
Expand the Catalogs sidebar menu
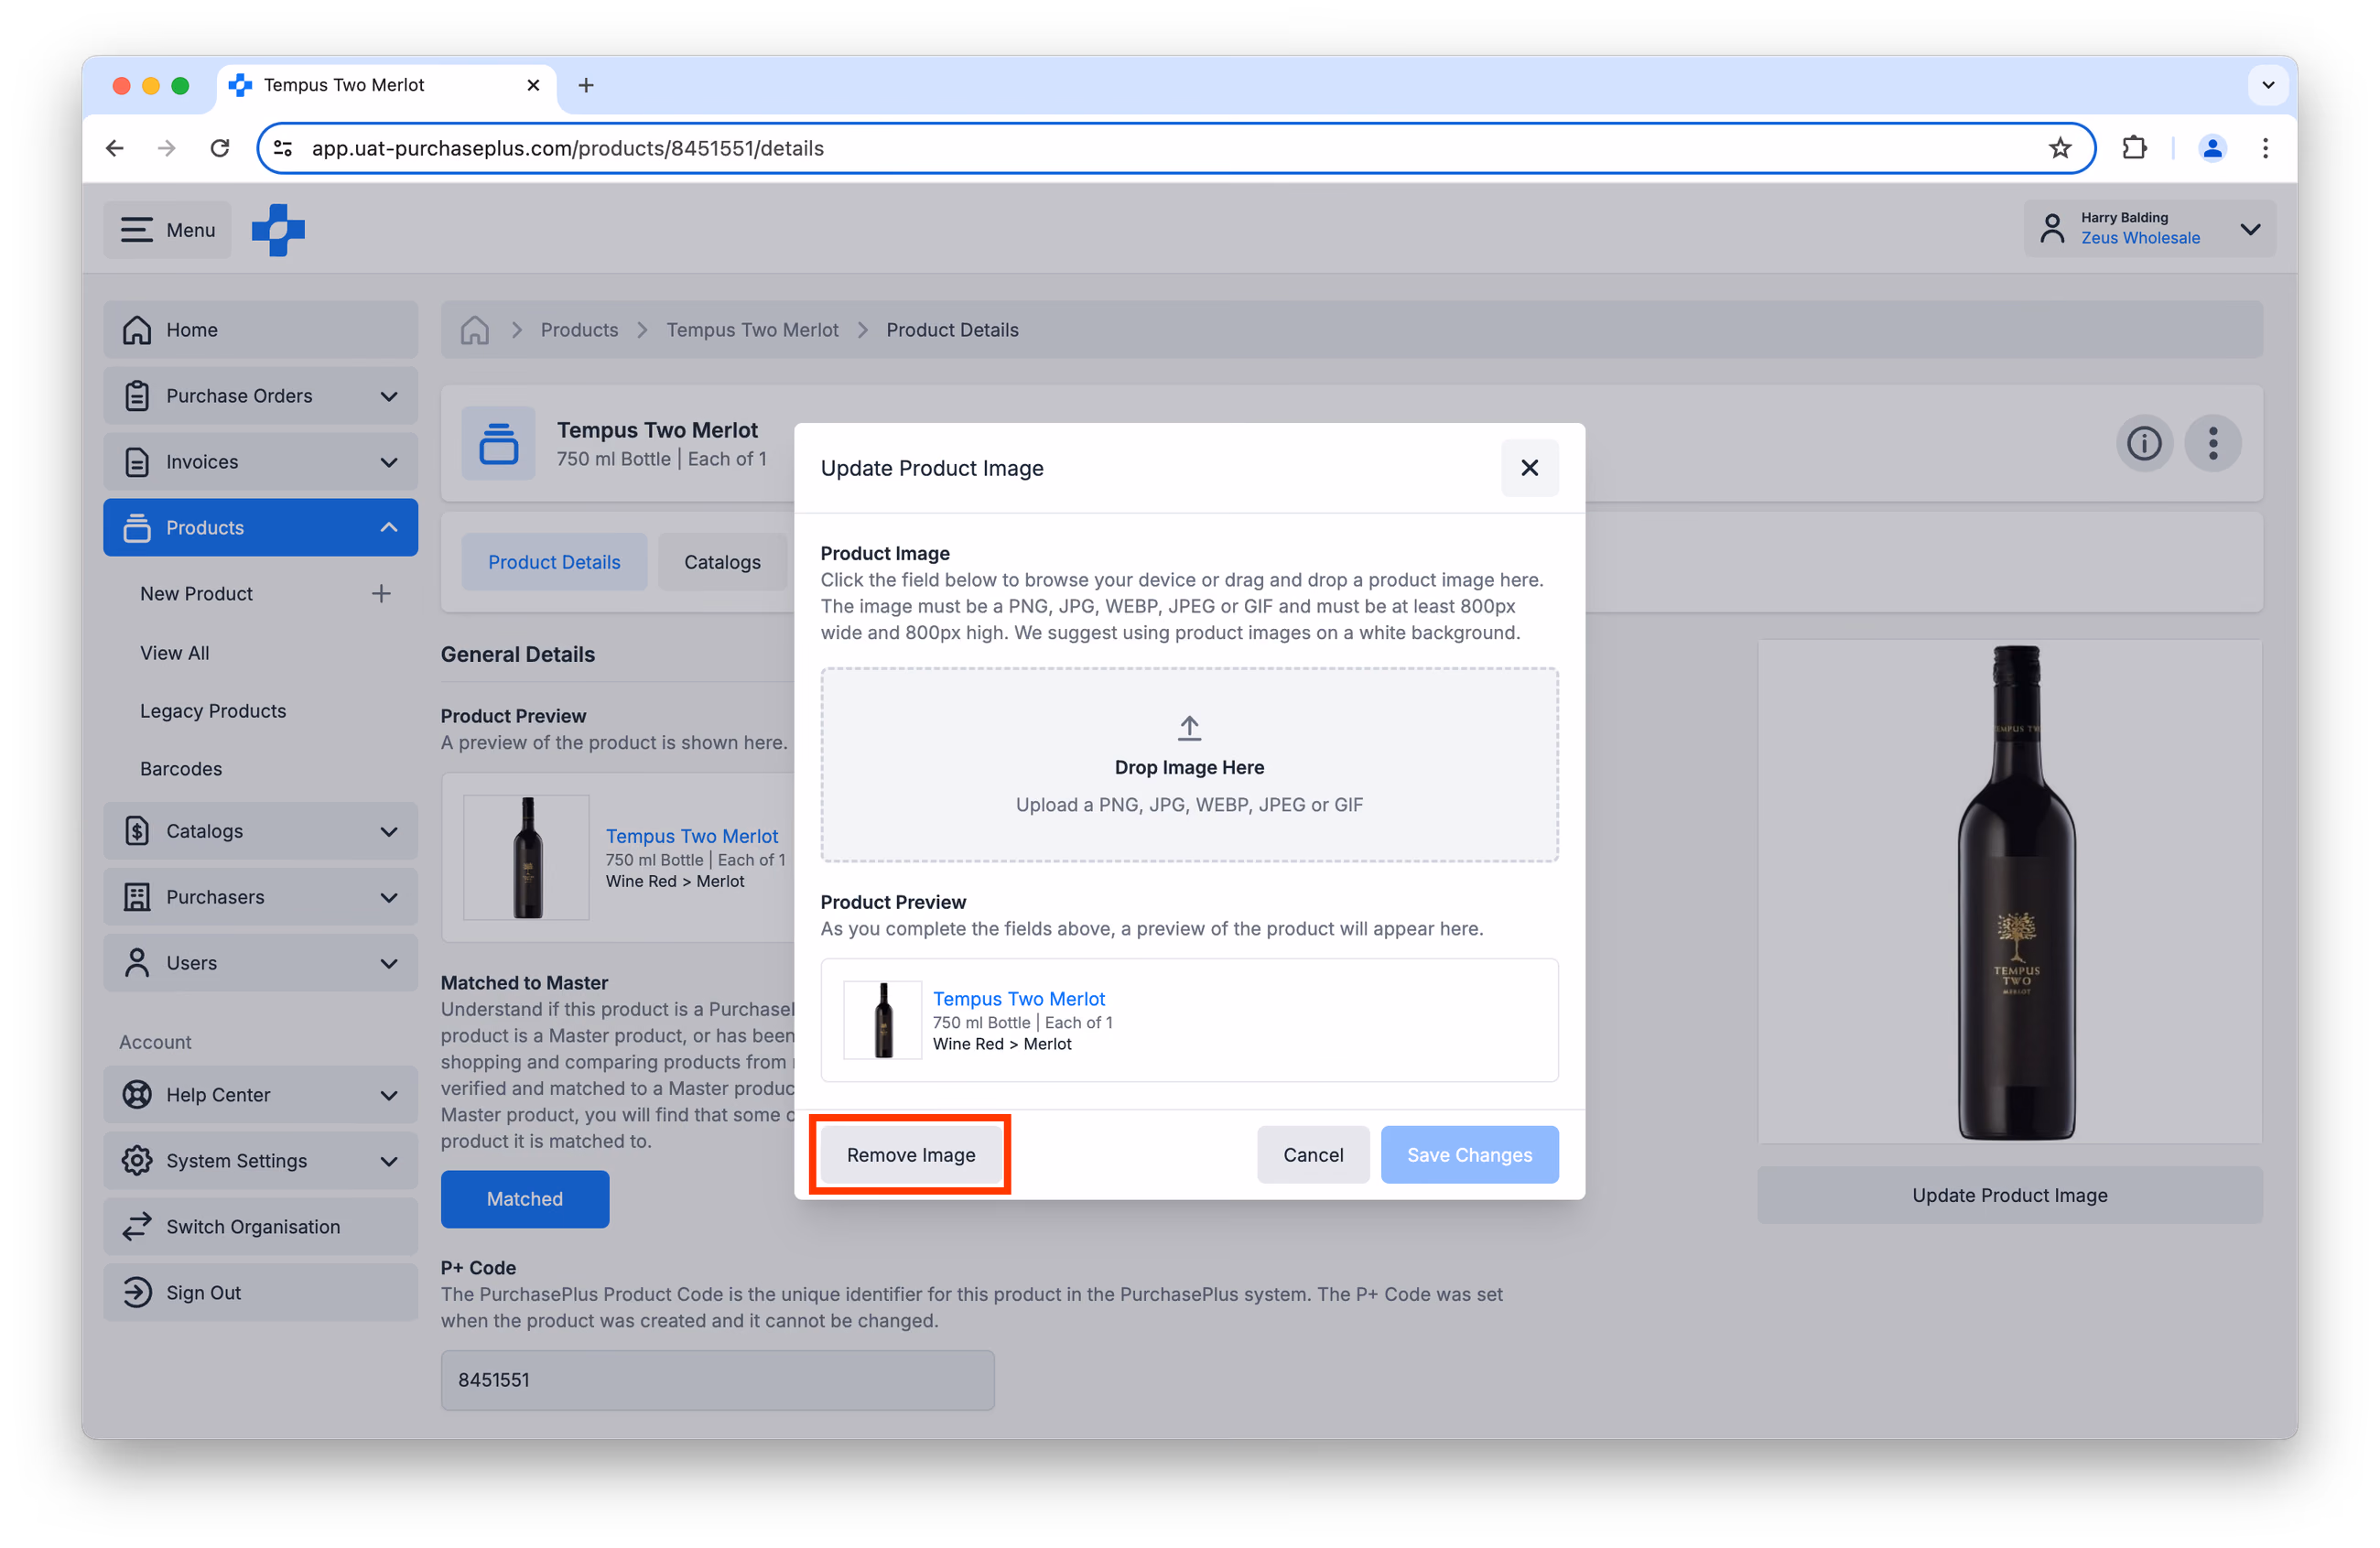click(260, 832)
